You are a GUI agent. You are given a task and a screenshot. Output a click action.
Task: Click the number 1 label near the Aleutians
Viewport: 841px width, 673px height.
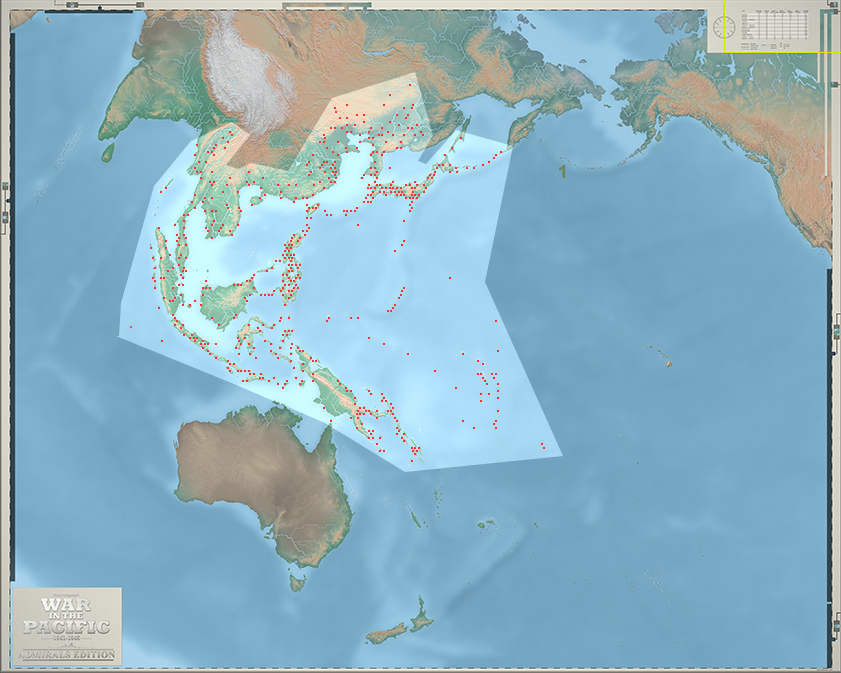click(x=563, y=172)
